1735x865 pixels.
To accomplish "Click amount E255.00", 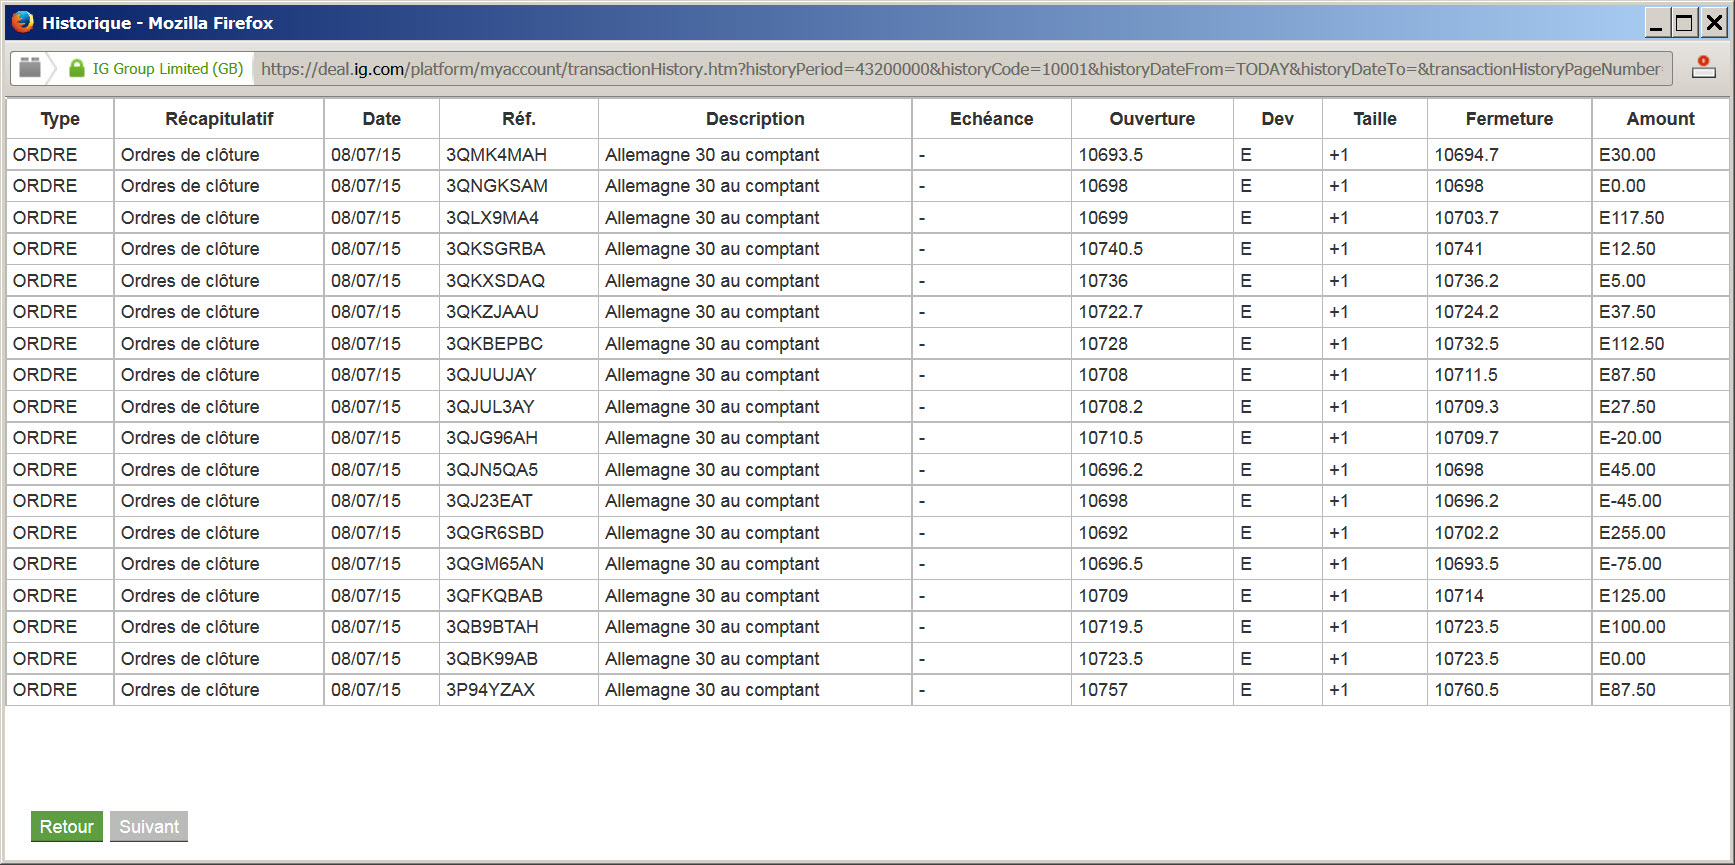I will tap(1632, 533).
